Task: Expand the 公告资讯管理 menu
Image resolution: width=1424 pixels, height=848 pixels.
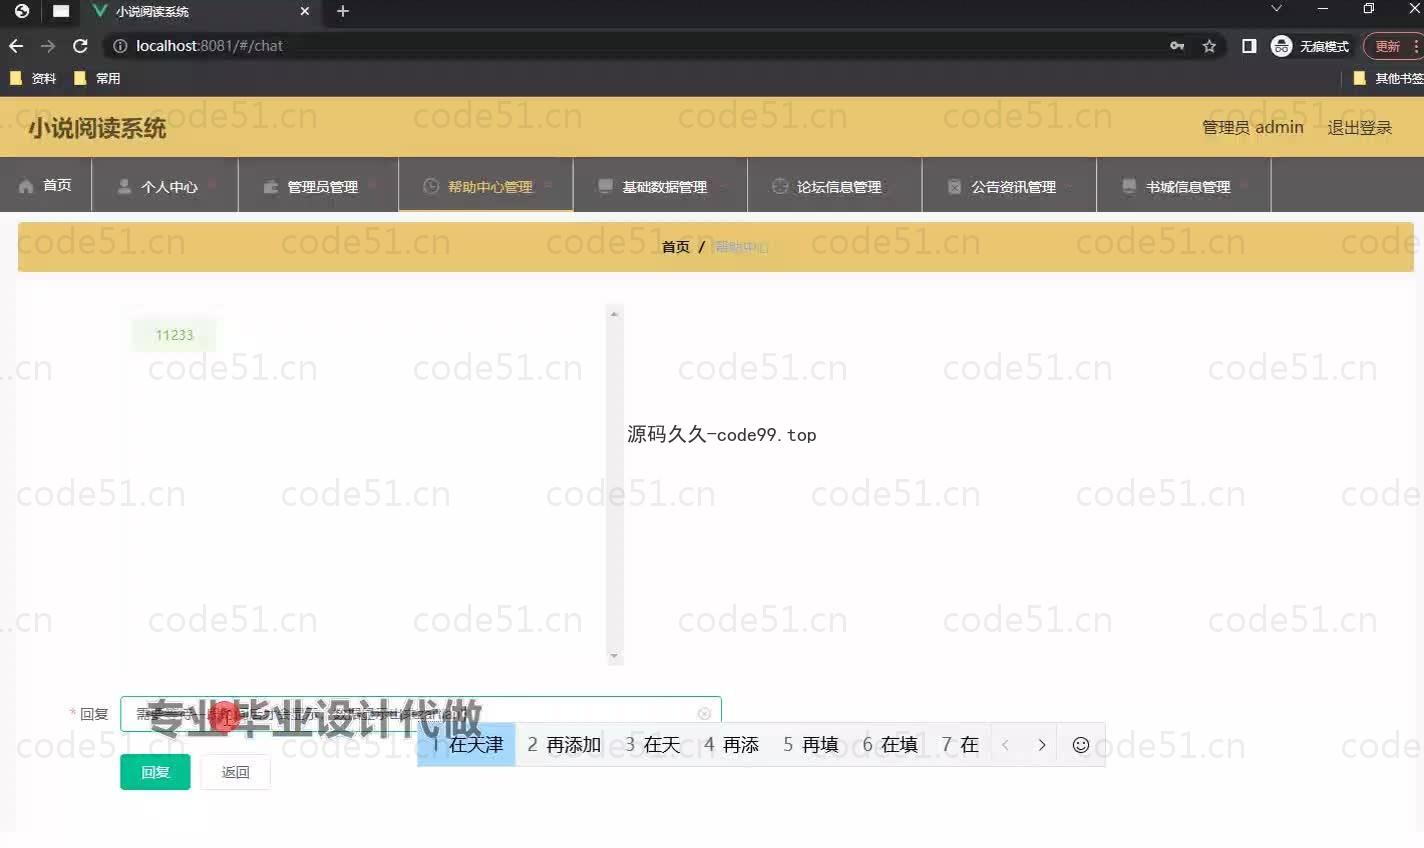Action: (x=1009, y=186)
